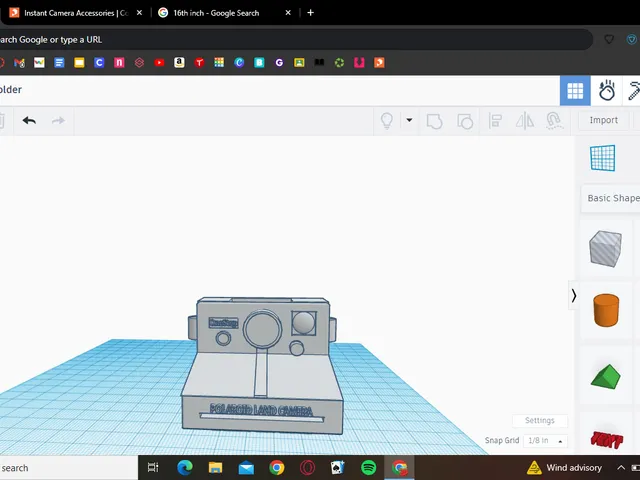Screen dimensions: 640x480
Task: Expand the system tray hidden icons
Action: click(x=621, y=467)
